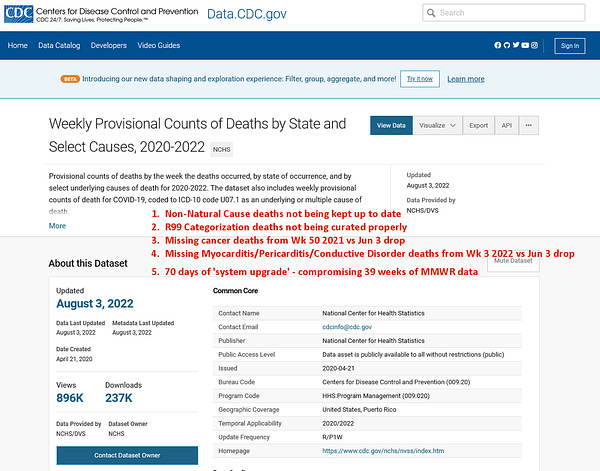Click the Data.CDC.gov site title
This screenshot has height=471, width=600.
pyautogui.click(x=247, y=14)
